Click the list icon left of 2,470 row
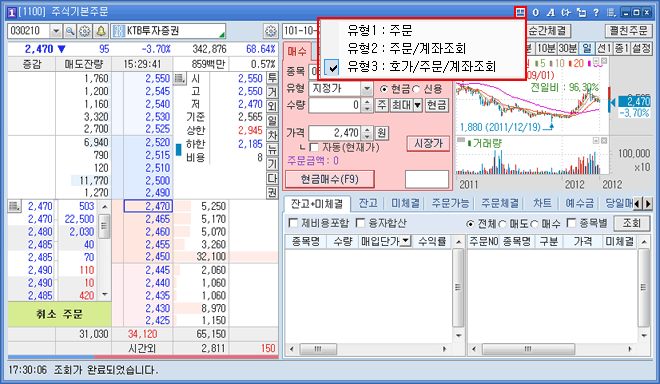This screenshot has height=384, width=660. [x=14, y=206]
